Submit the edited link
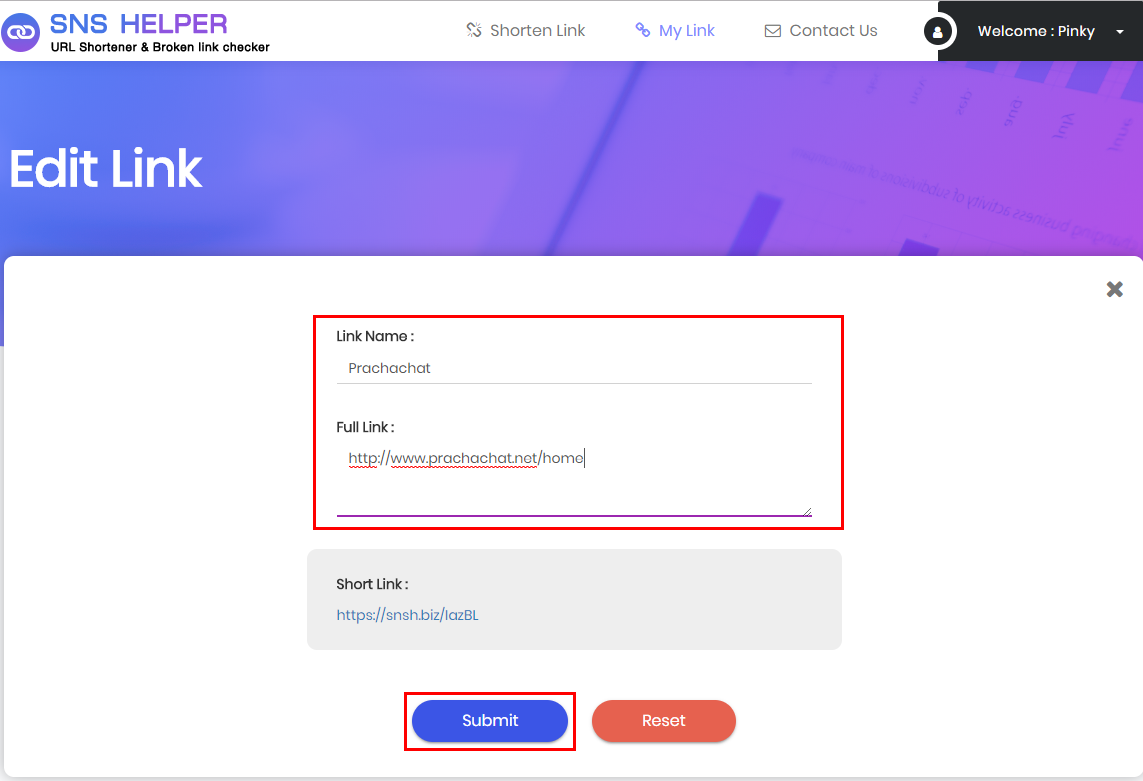The width and height of the screenshot is (1143, 781). pyautogui.click(x=490, y=720)
